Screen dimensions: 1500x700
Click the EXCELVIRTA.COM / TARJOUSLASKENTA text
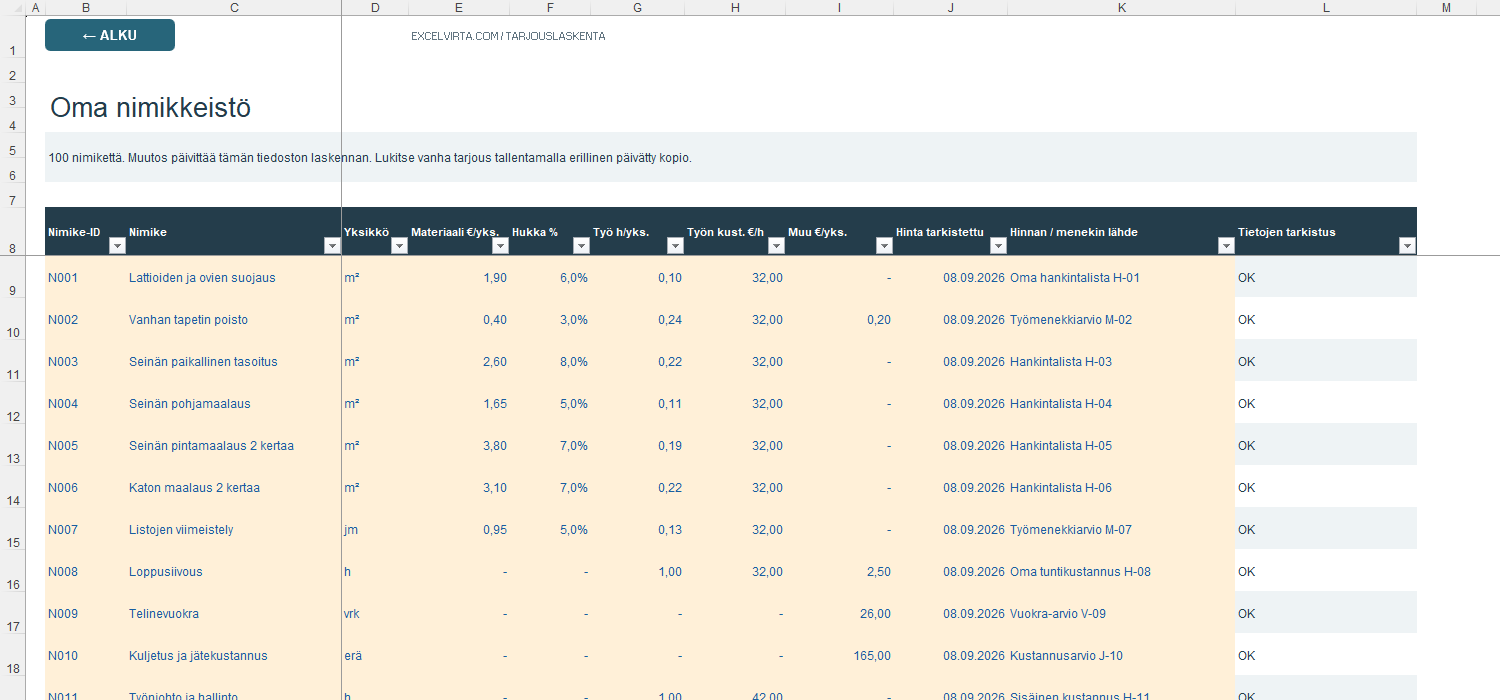click(x=508, y=36)
